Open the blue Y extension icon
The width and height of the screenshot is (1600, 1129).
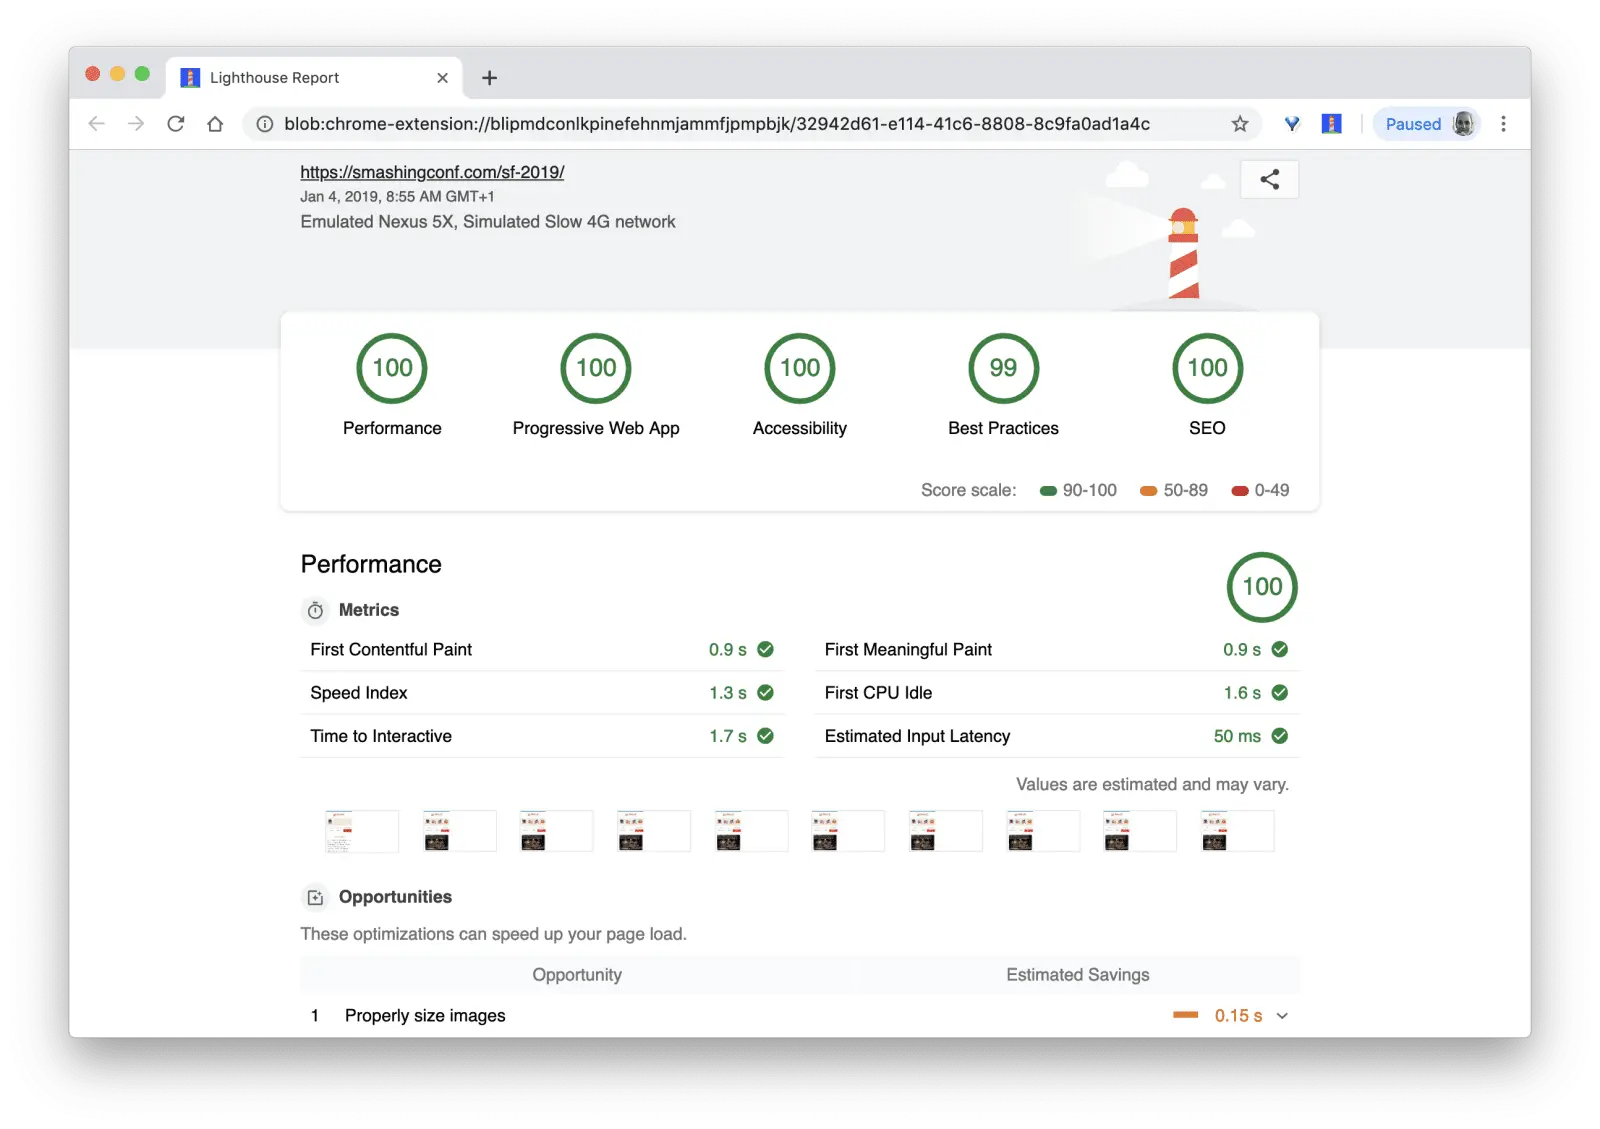point(1292,124)
